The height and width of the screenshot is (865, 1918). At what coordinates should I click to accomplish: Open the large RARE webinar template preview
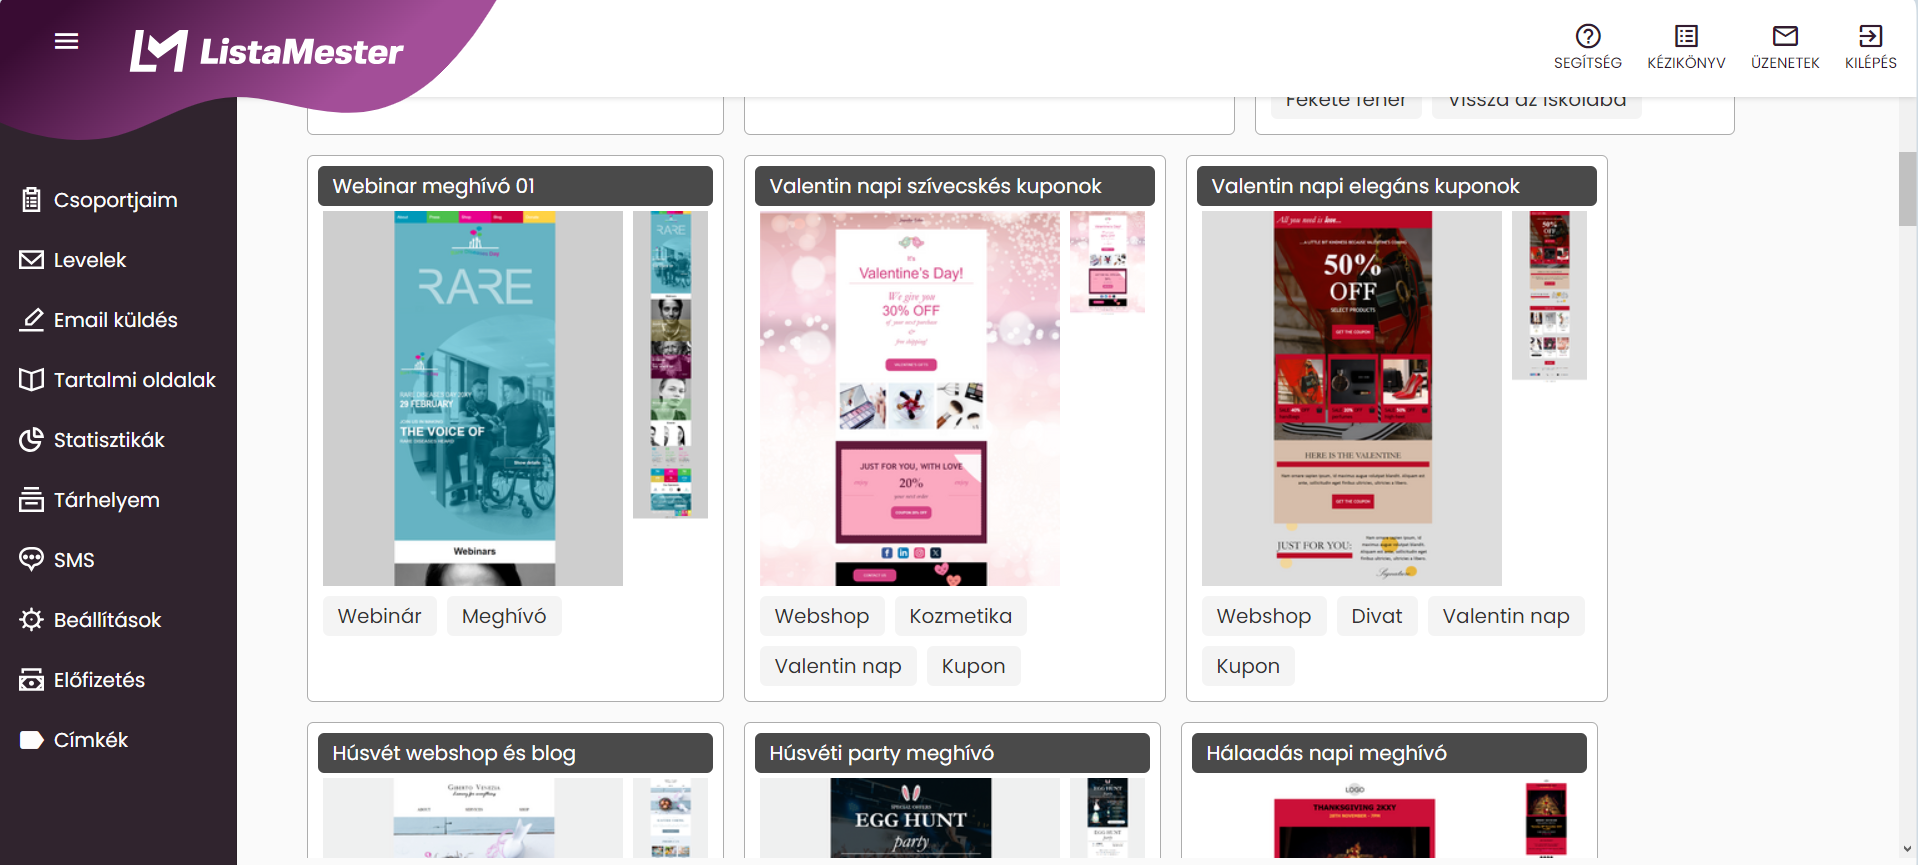coord(473,398)
